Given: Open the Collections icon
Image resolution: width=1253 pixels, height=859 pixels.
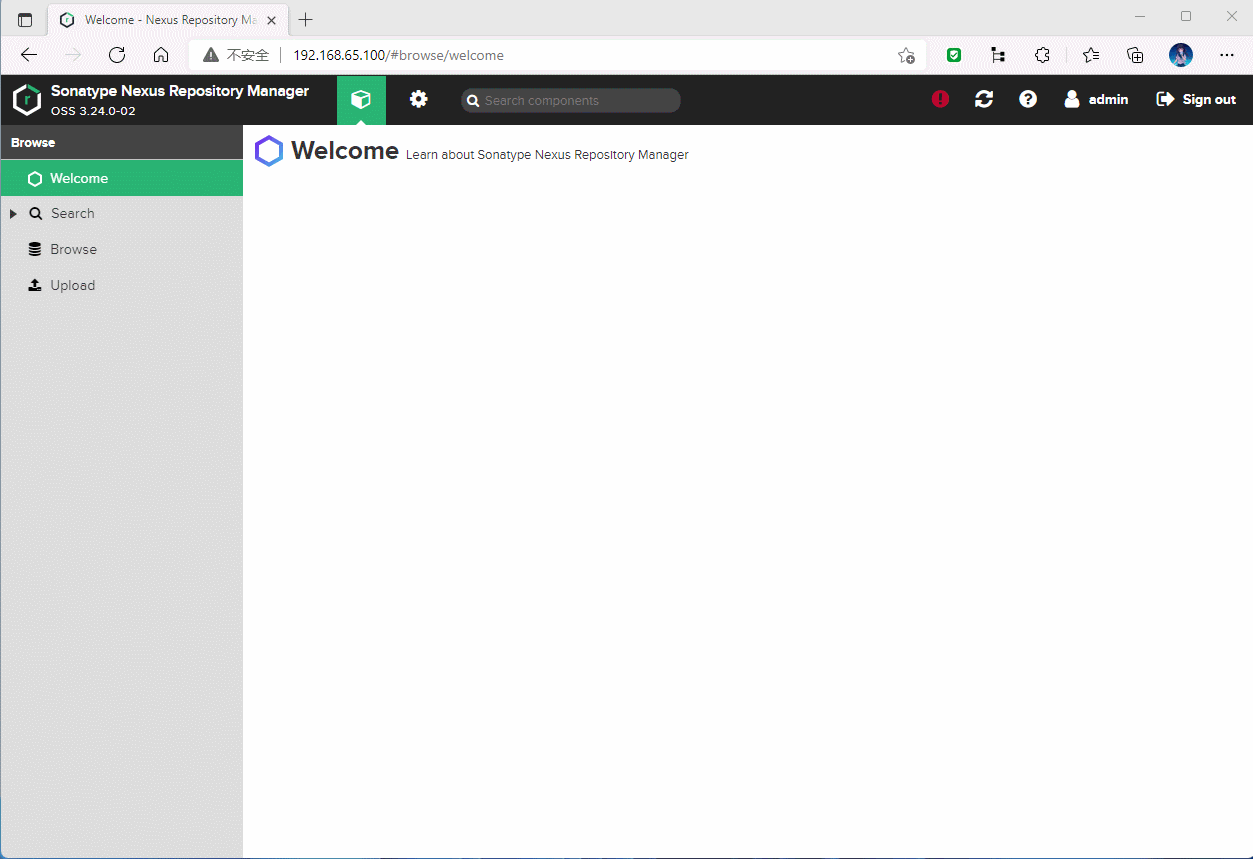Looking at the screenshot, I should tap(1135, 55).
